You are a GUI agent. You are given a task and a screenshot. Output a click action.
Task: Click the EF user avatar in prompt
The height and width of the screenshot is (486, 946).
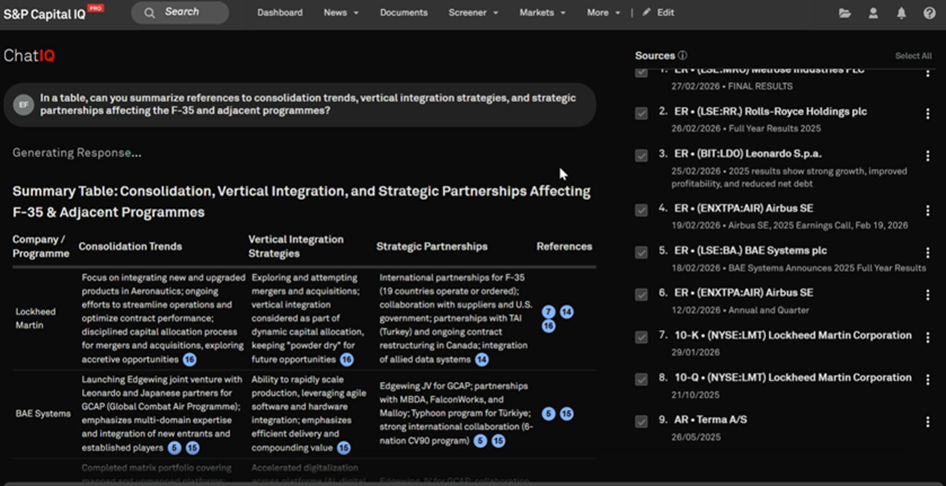tap(24, 105)
